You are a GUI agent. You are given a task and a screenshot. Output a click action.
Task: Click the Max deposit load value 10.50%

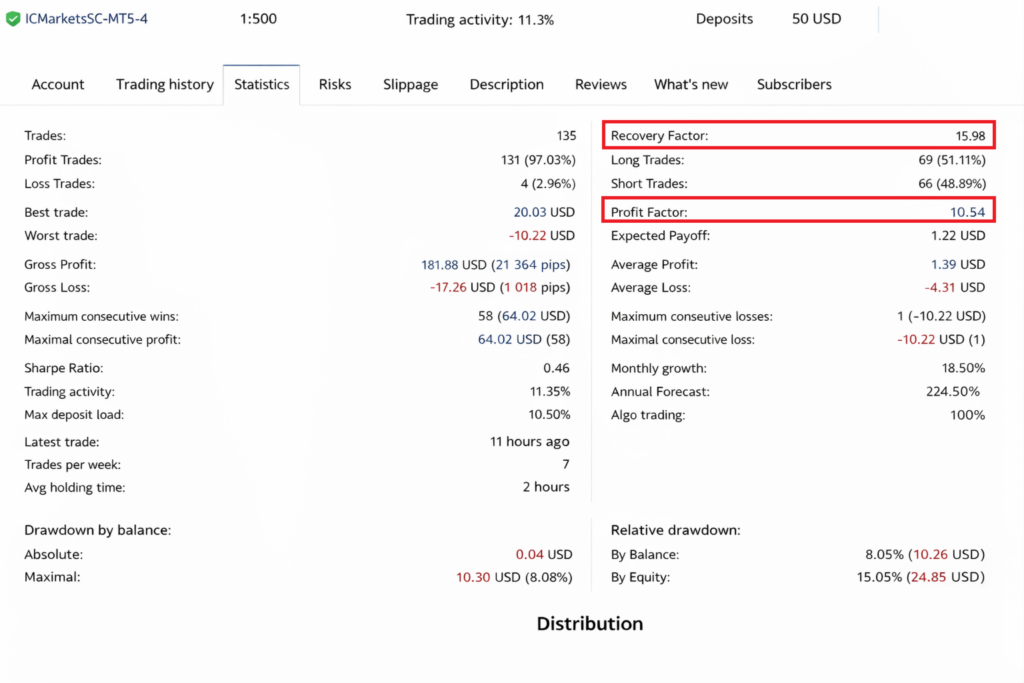pos(549,415)
